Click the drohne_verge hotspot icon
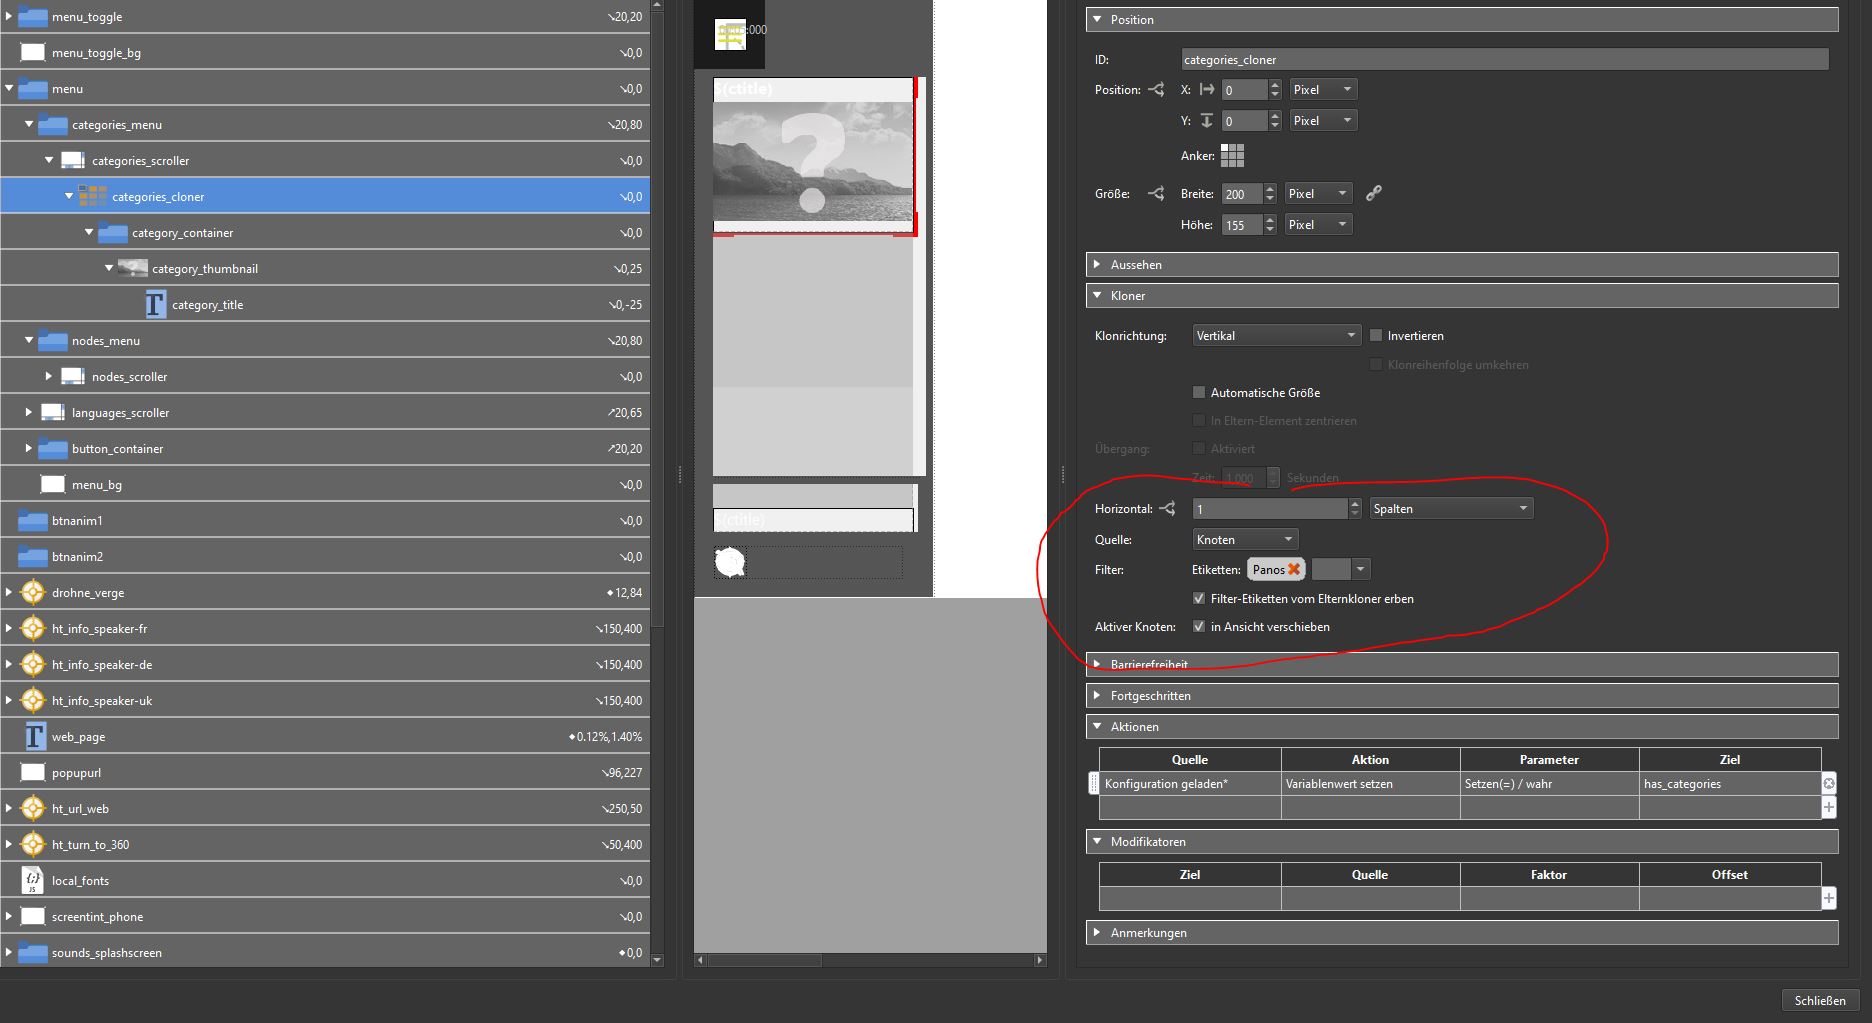The height and width of the screenshot is (1023, 1872). pyautogui.click(x=33, y=592)
